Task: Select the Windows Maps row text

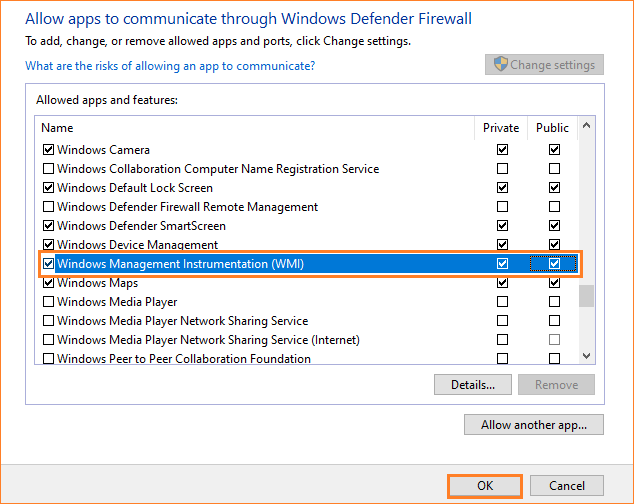Action: click(97, 283)
